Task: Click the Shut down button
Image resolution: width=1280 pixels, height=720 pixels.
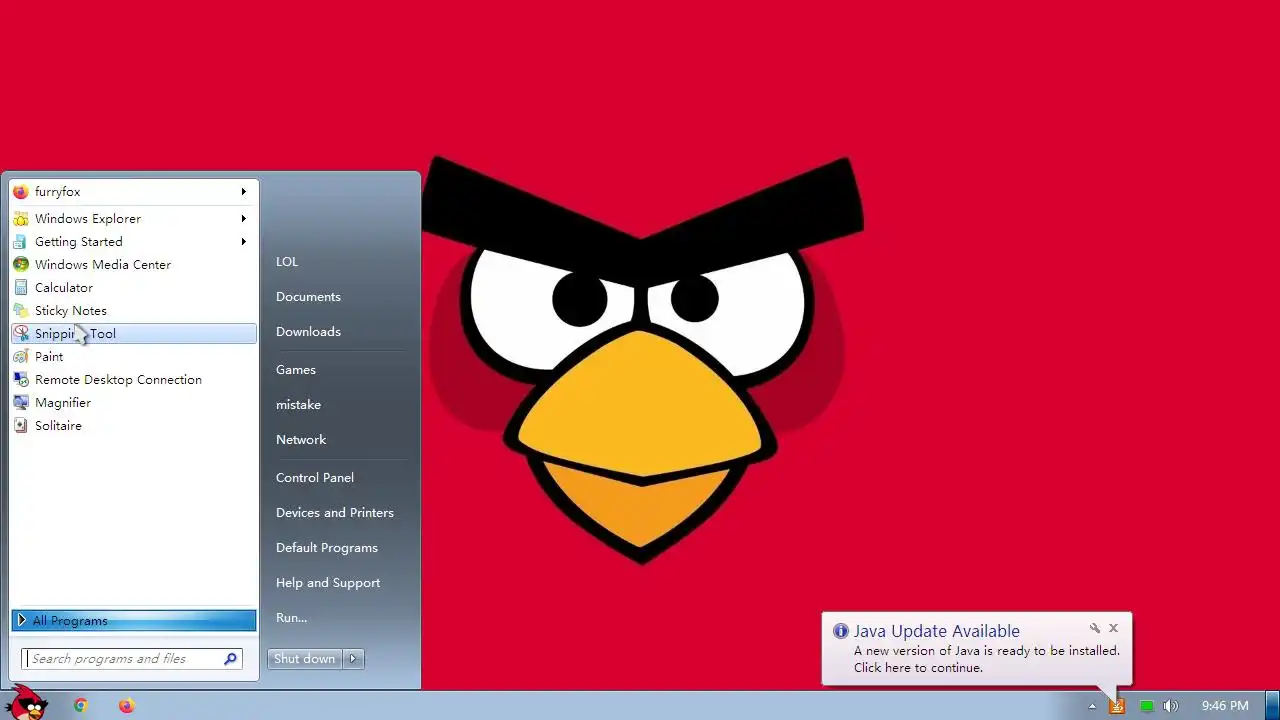Action: 305,659
